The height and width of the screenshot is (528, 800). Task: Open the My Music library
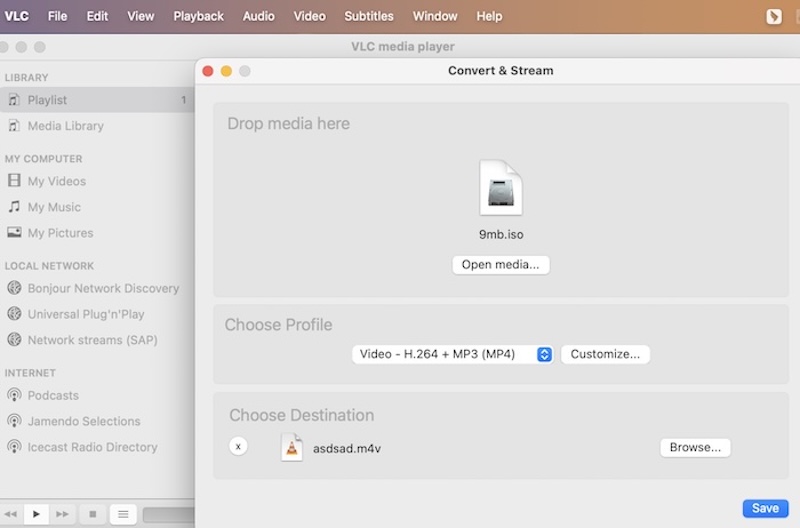pos(54,207)
